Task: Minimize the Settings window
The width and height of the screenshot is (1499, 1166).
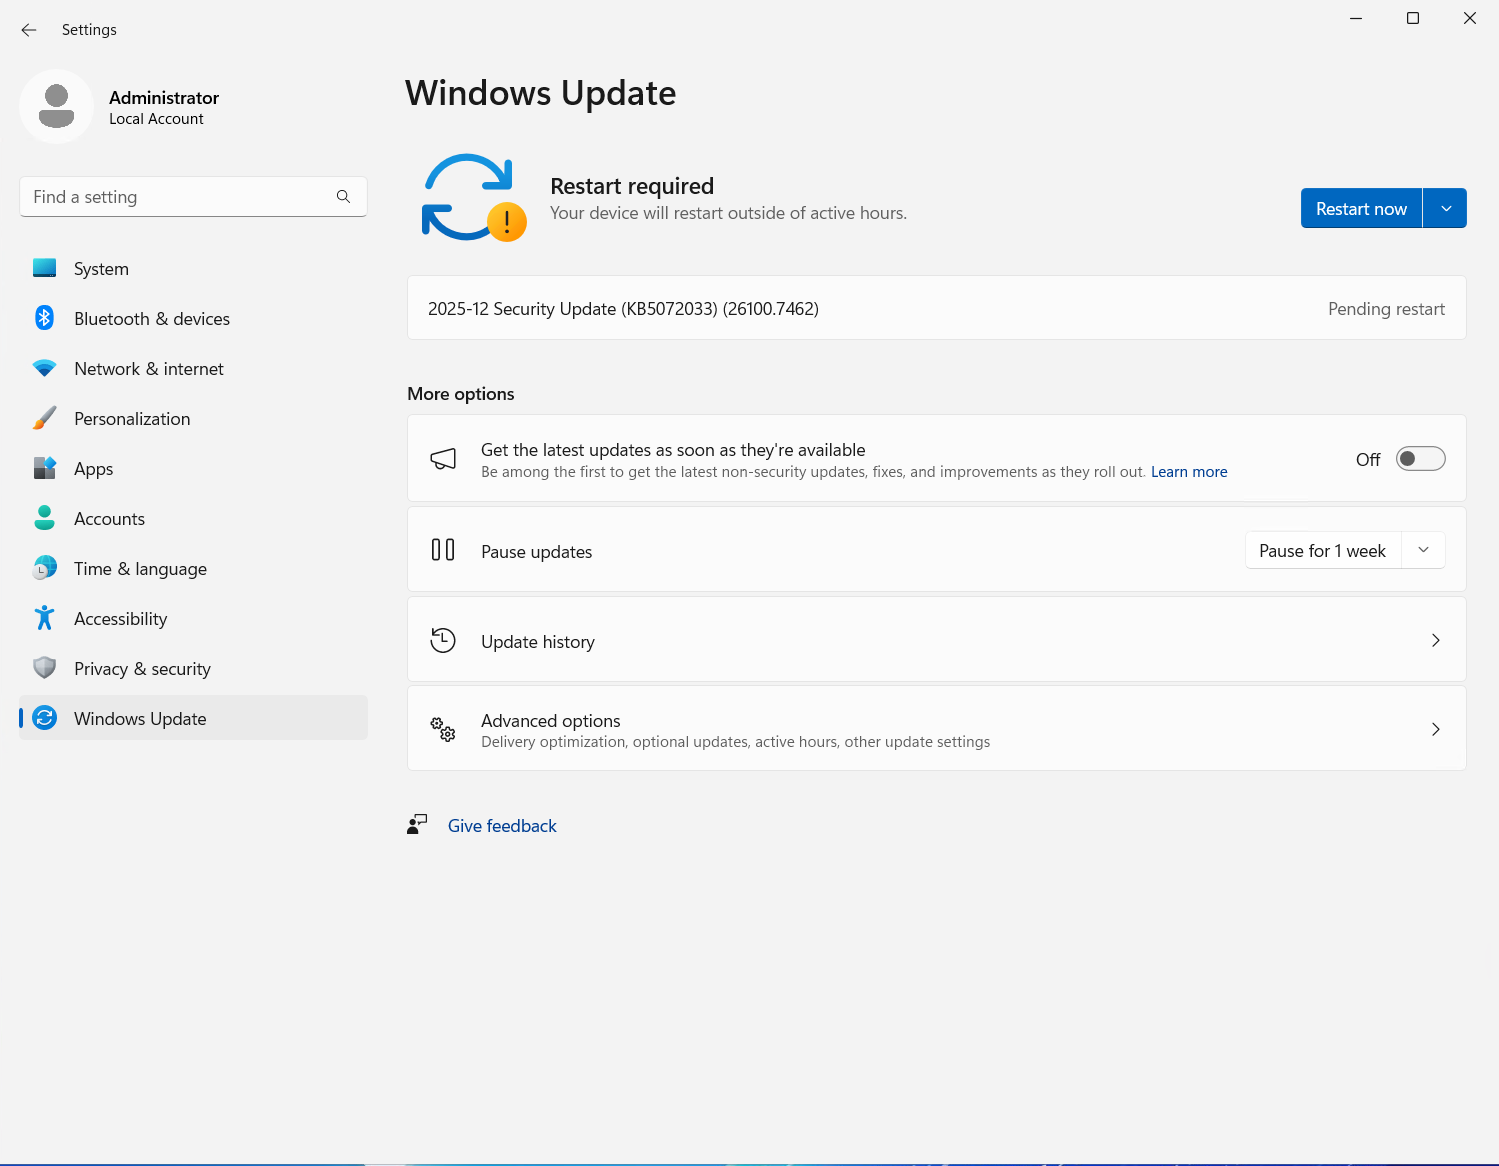Action: click(1356, 18)
